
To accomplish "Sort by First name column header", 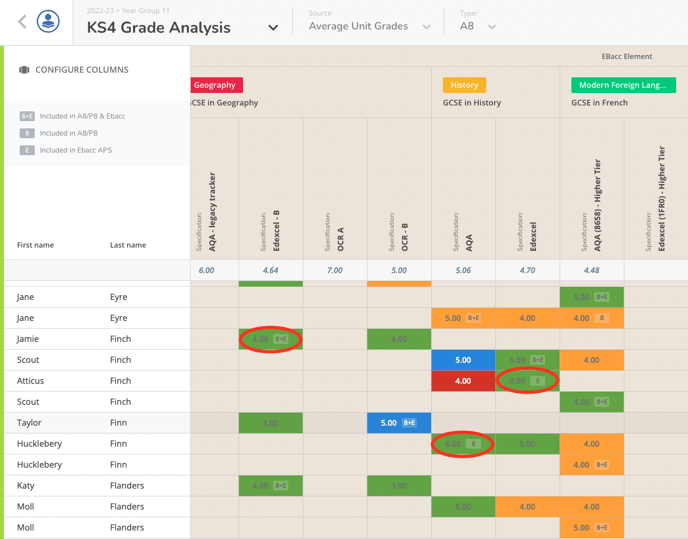I will (x=36, y=245).
